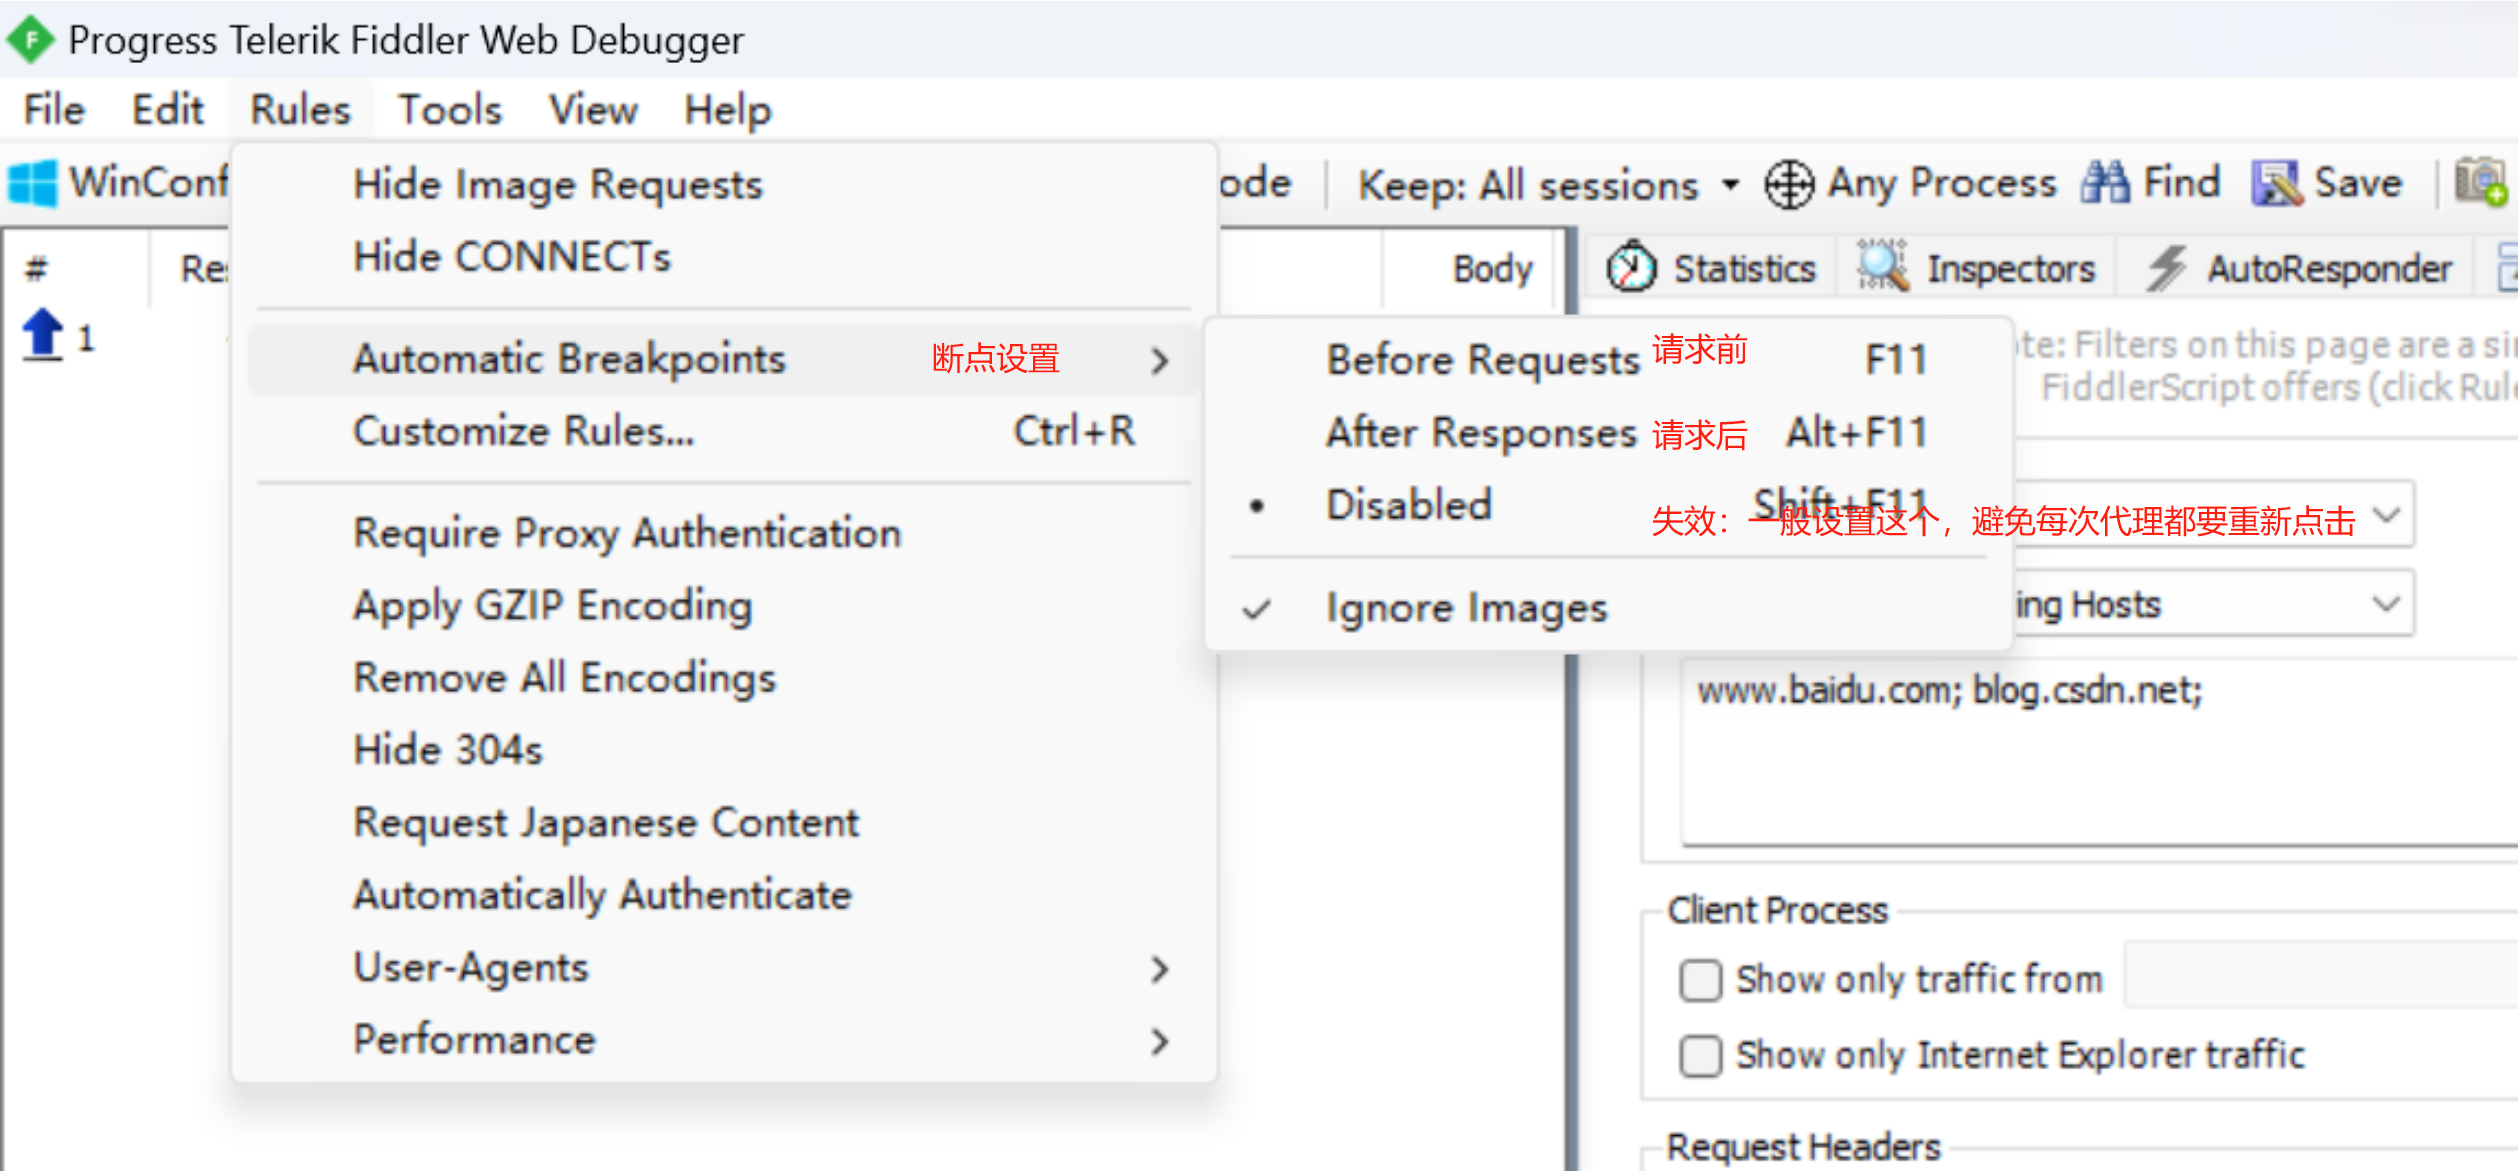Click the Any Process crosshair icon

coord(1788,185)
